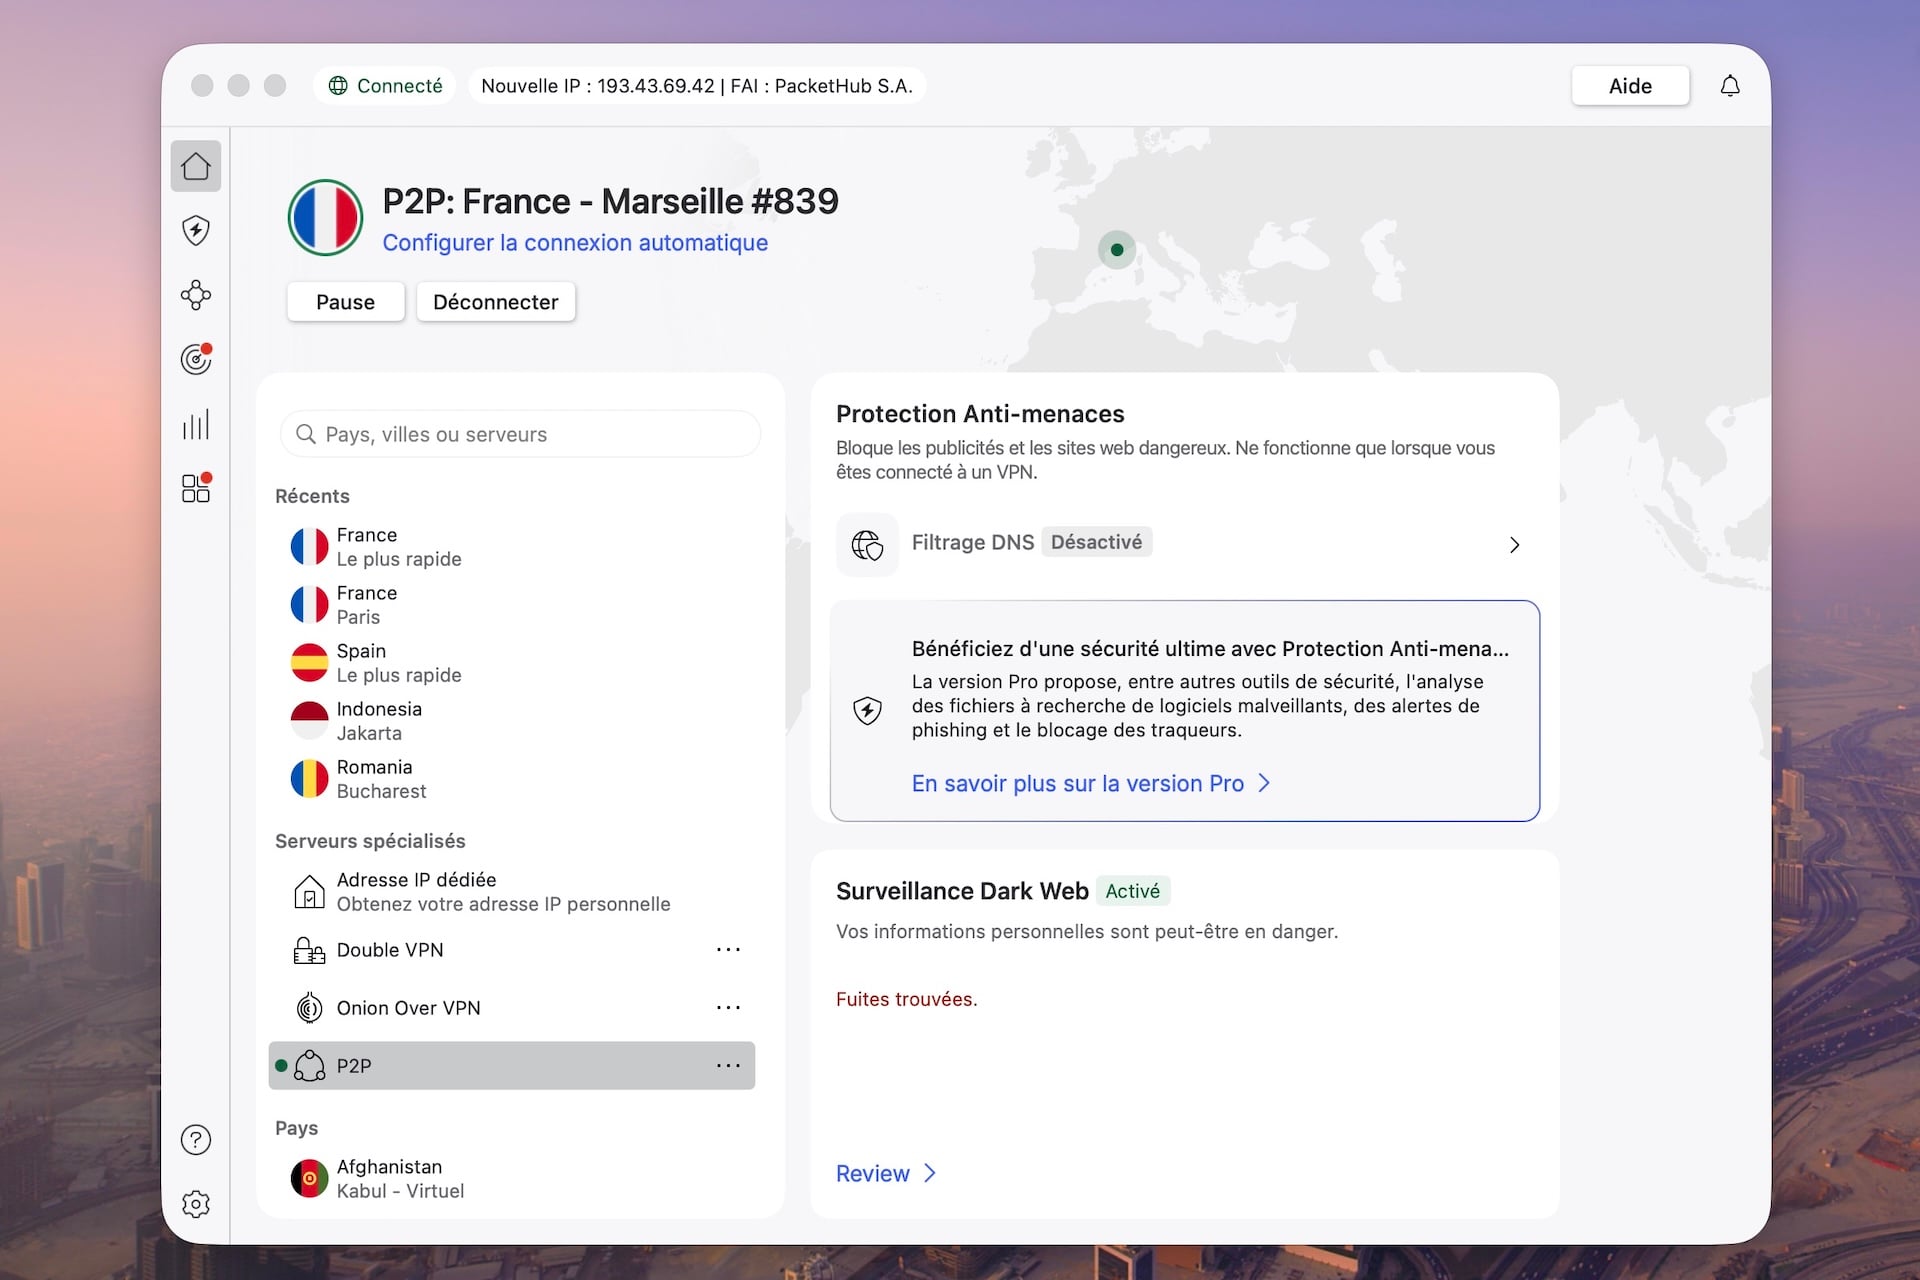Open Dark Web Monitor target icon

point(195,359)
